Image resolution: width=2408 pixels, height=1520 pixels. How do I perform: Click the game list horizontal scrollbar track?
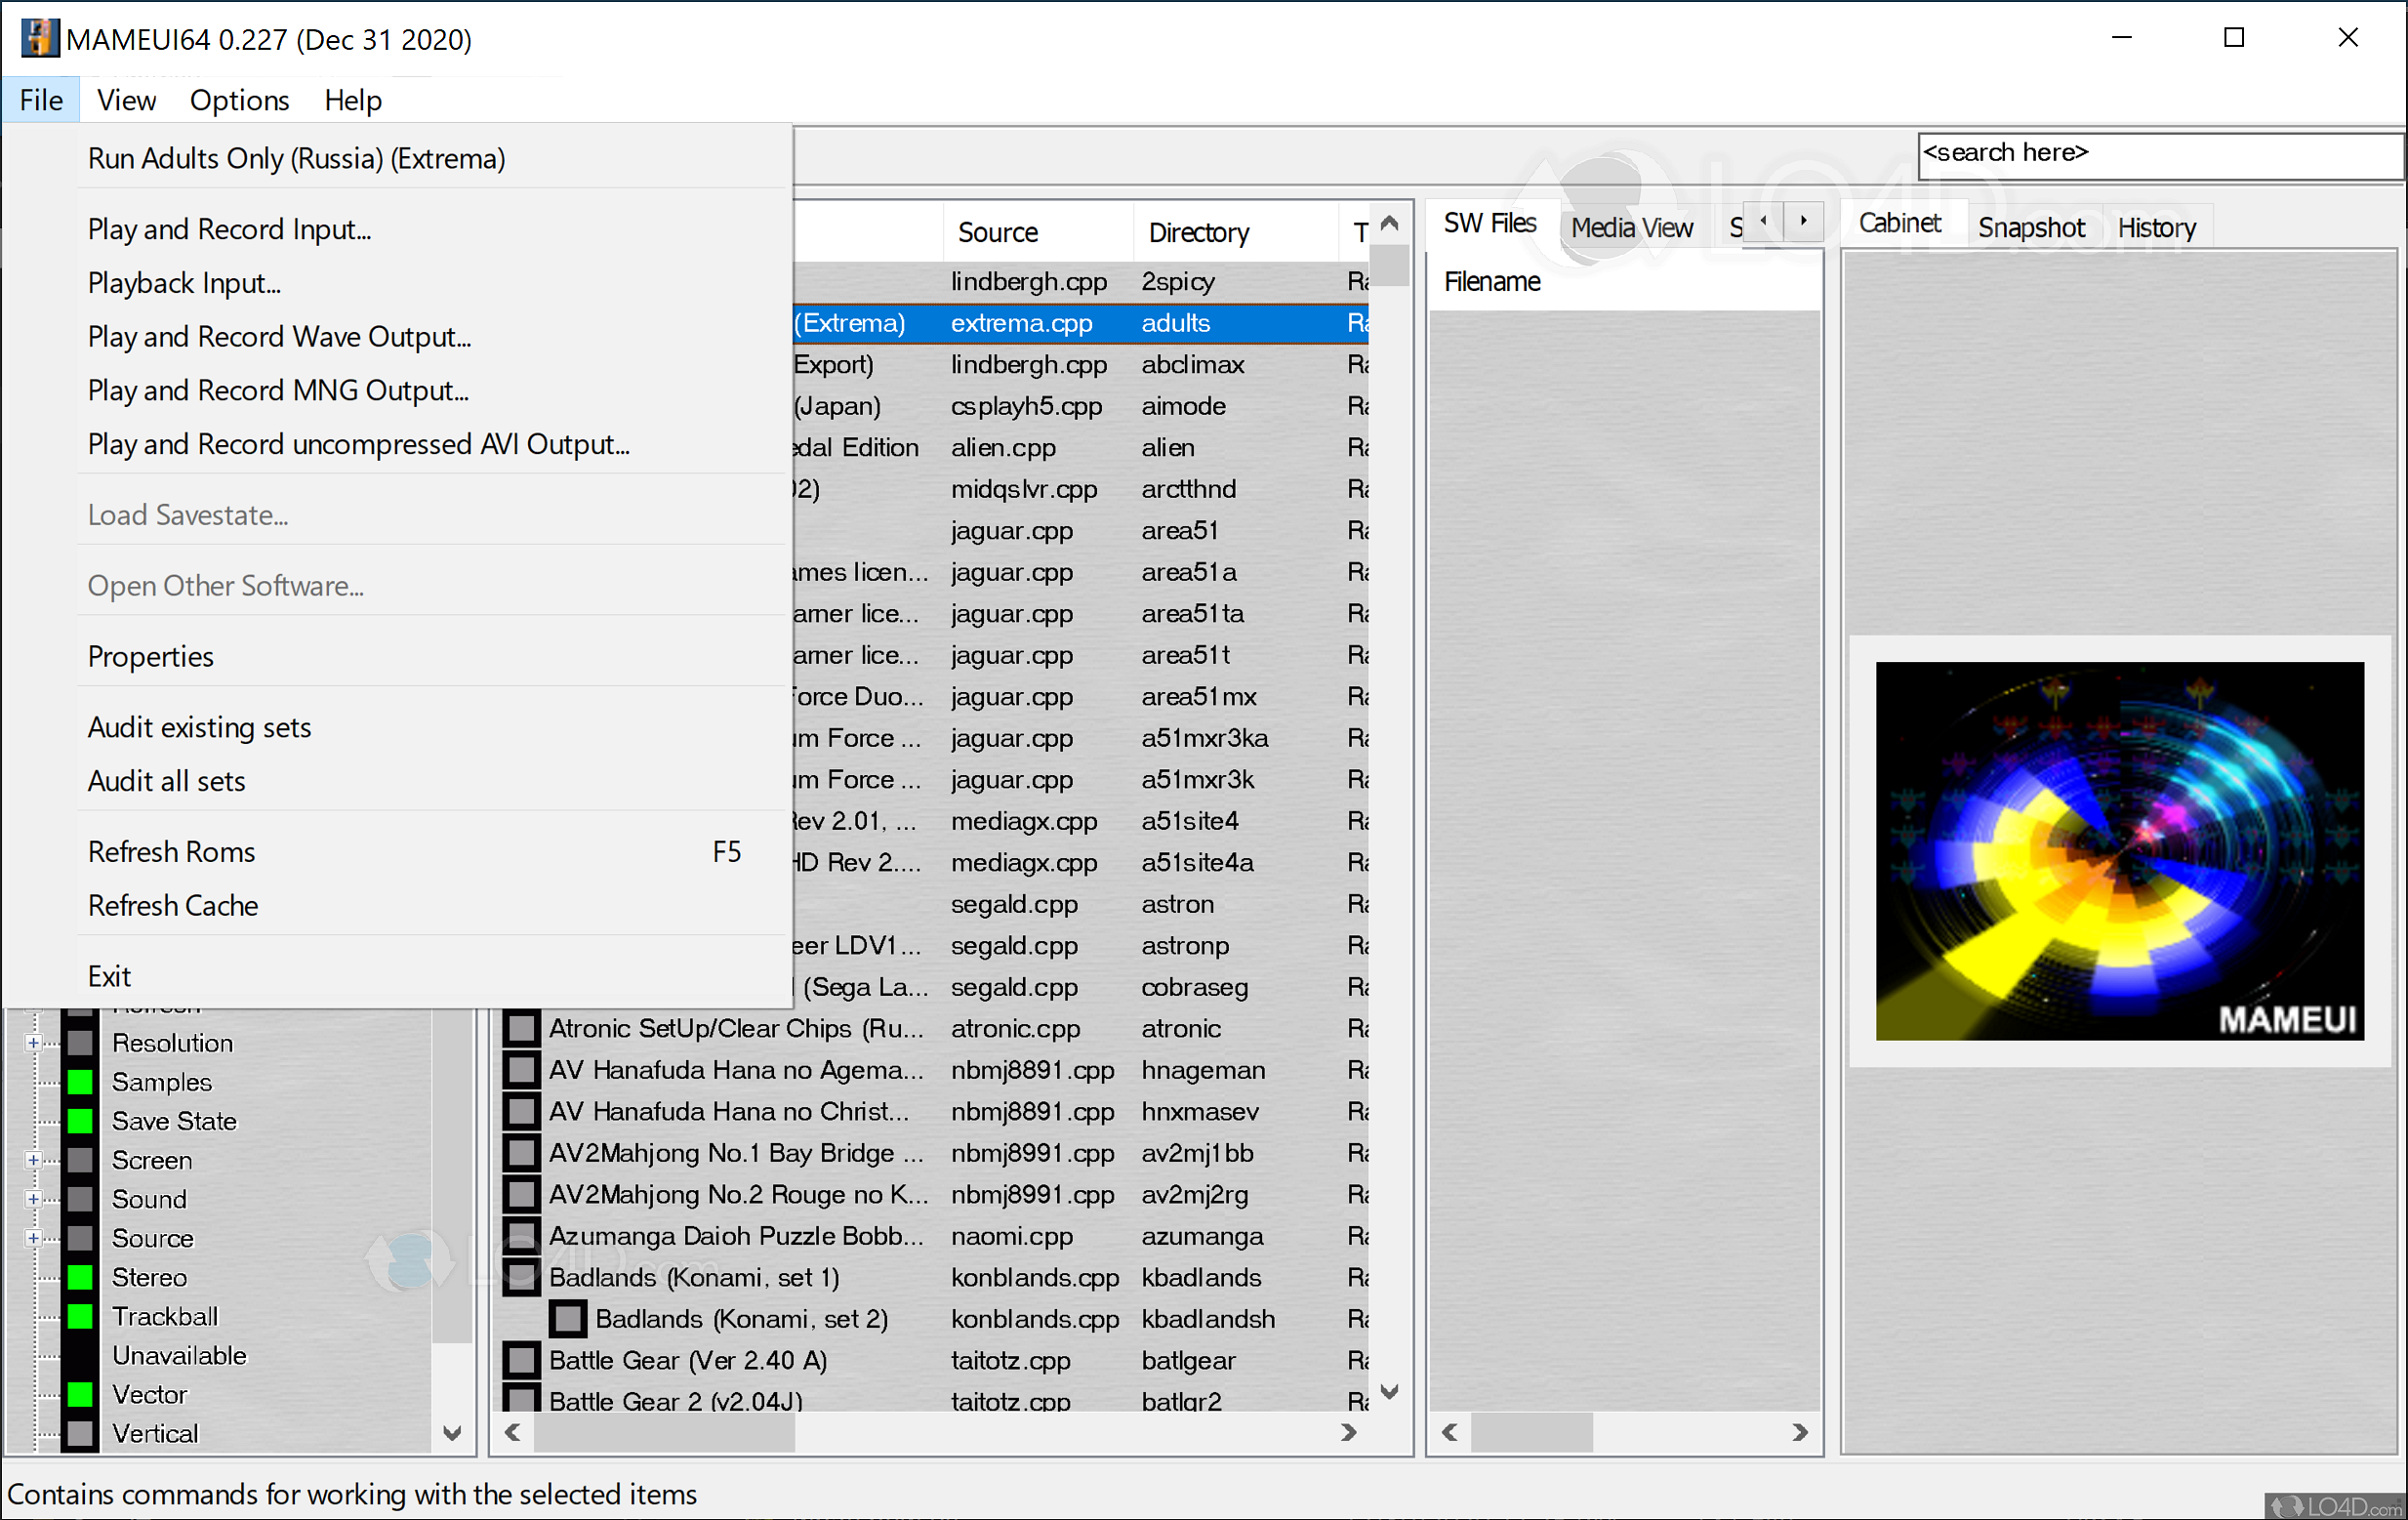pyautogui.click(x=1060, y=1432)
